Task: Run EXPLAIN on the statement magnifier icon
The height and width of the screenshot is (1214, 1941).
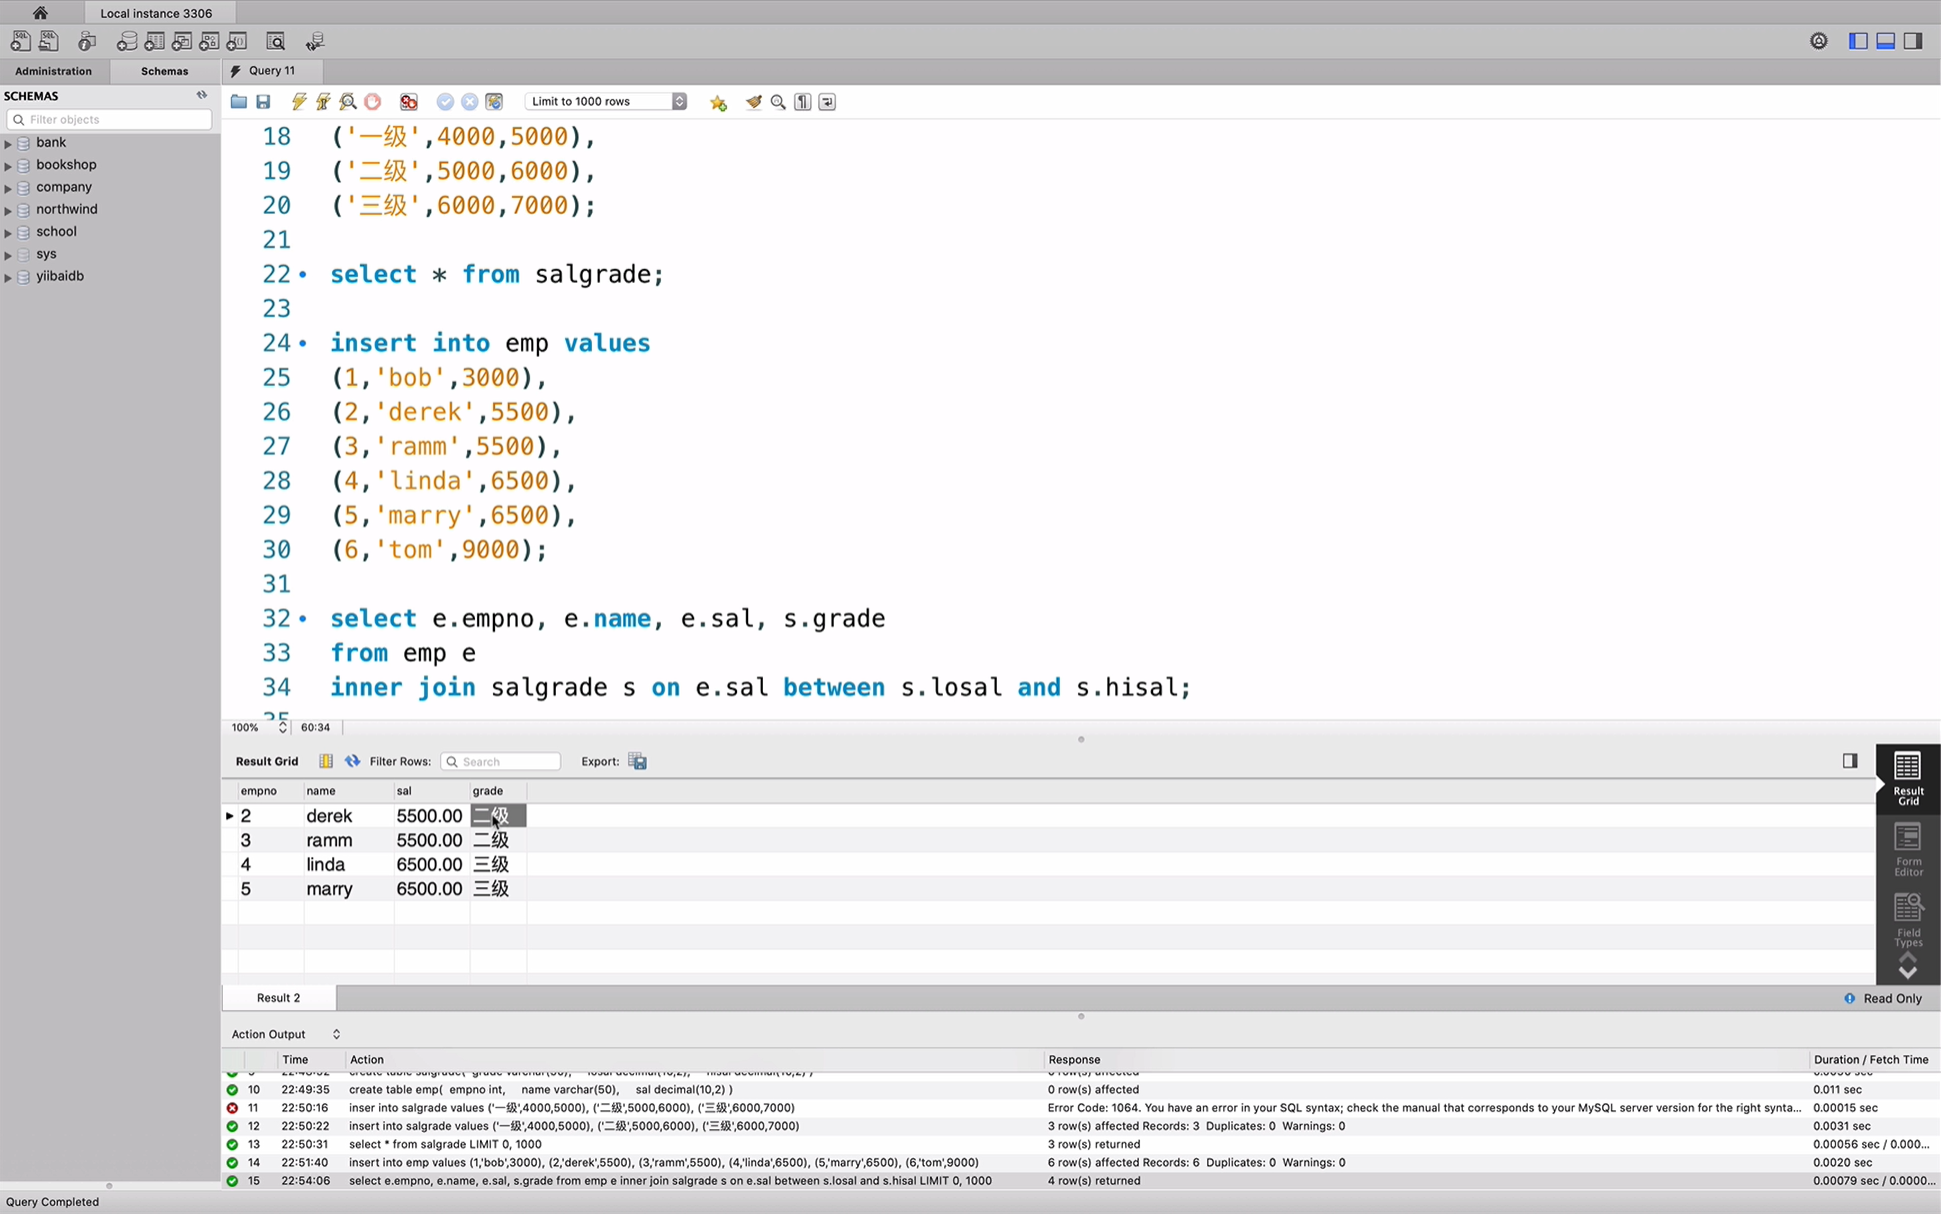Action: point(348,102)
